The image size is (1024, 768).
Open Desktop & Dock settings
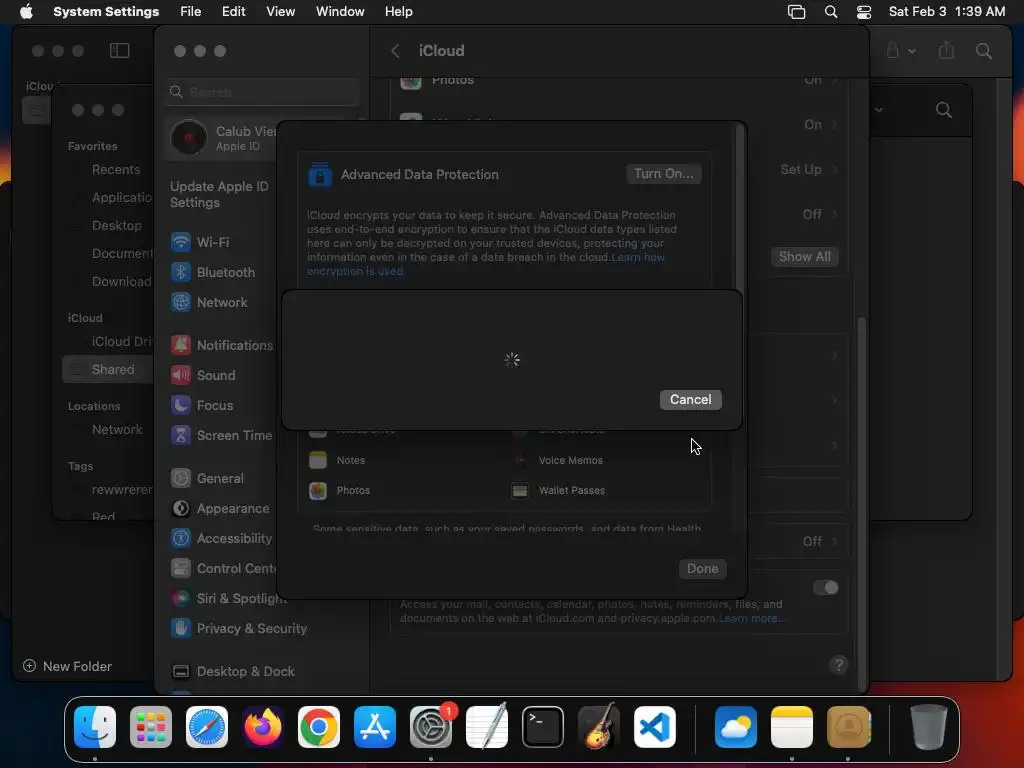point(233,672)
